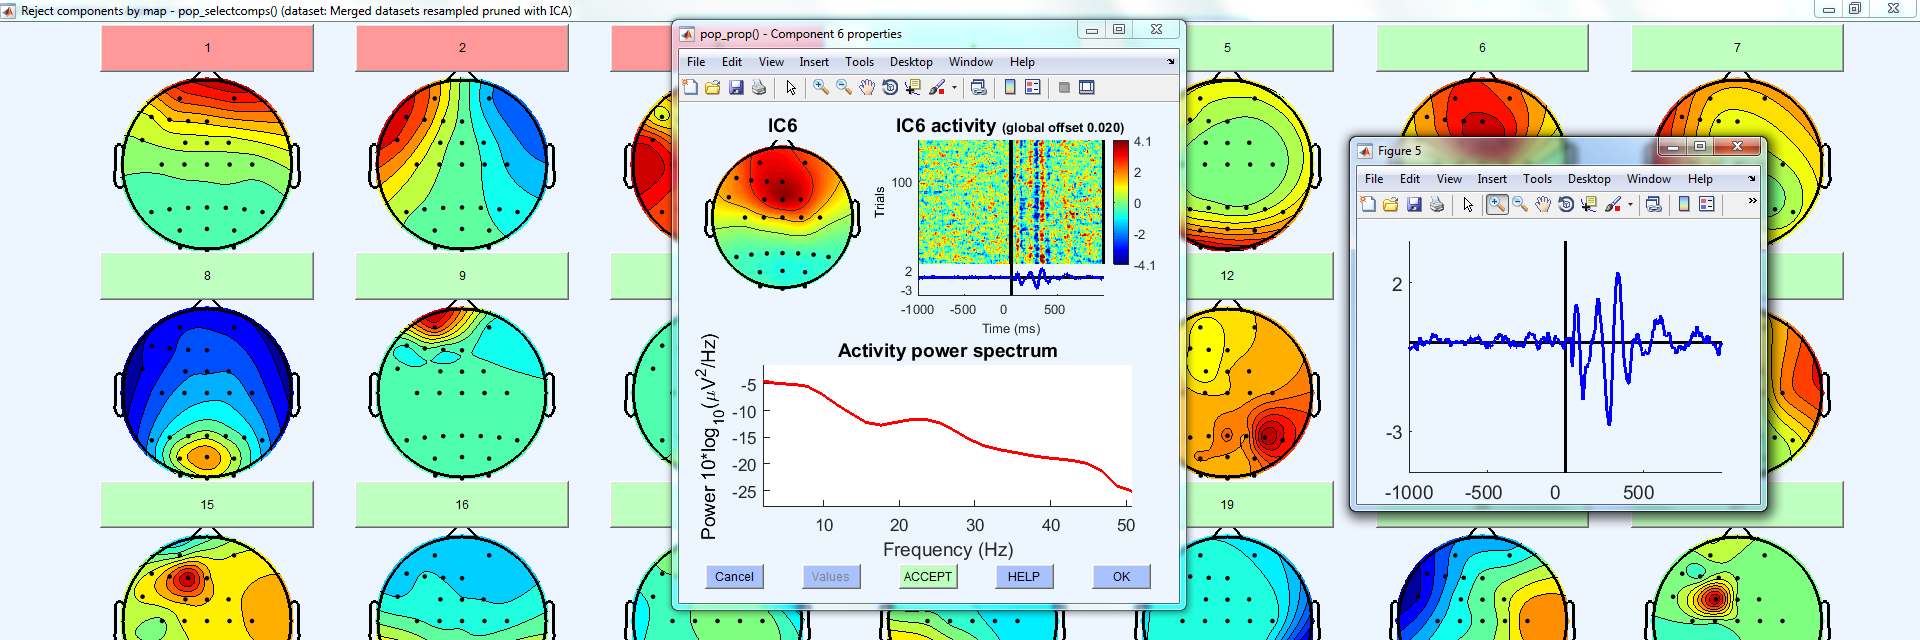This screenshot has width=1920, height=640.
Task: Click red component 2 button in reject window
Action: (462, 48)
